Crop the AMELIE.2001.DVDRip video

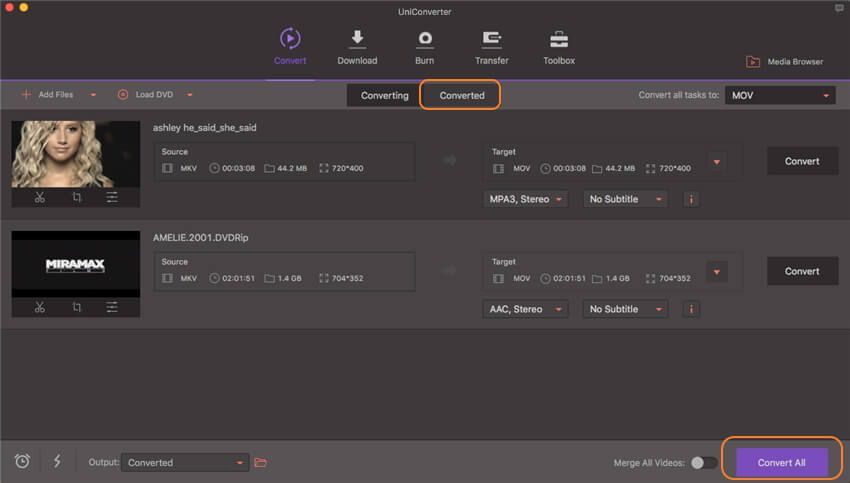(x=76, y=307)
